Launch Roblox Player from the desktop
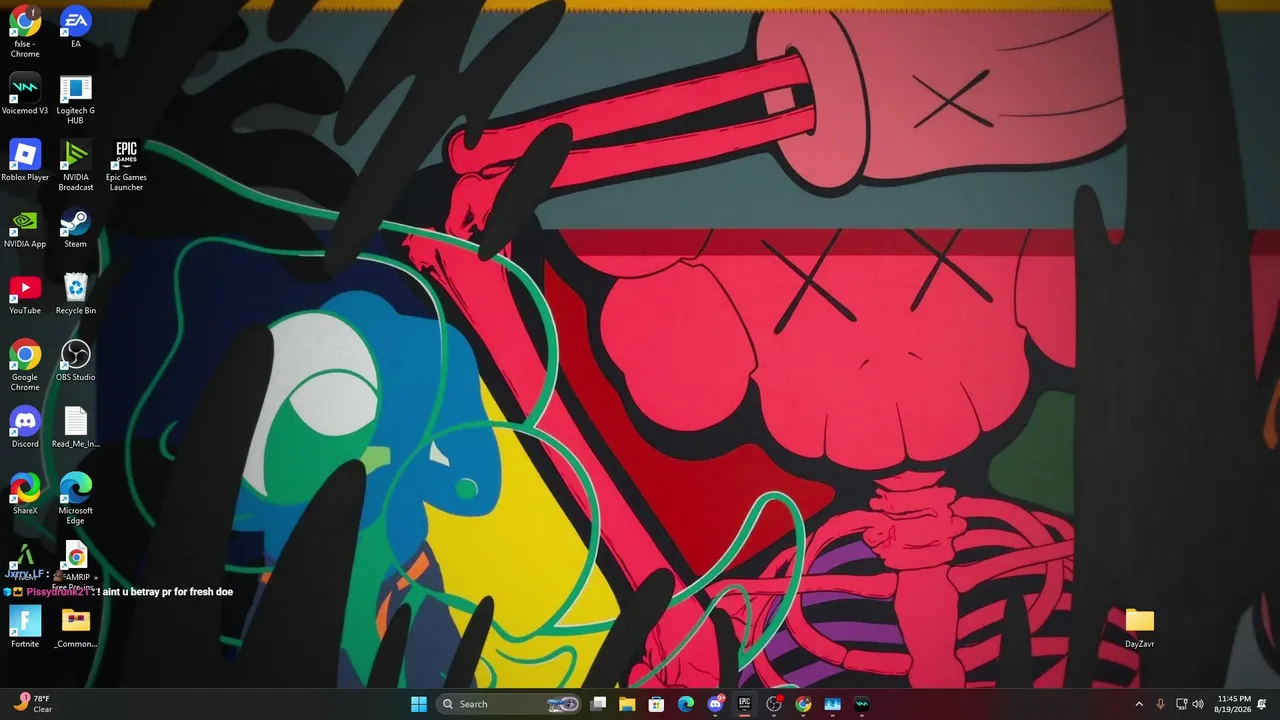 coord(25,160)
